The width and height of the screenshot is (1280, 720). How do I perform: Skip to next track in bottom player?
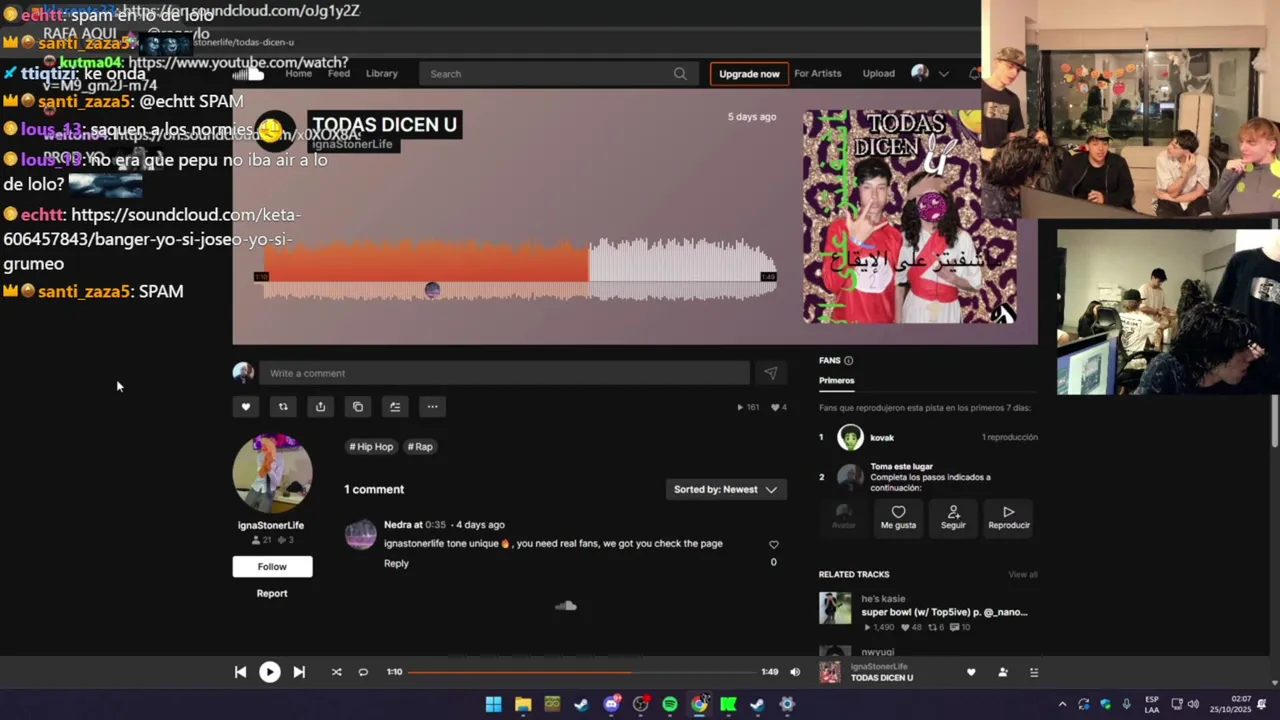[299, 672]
